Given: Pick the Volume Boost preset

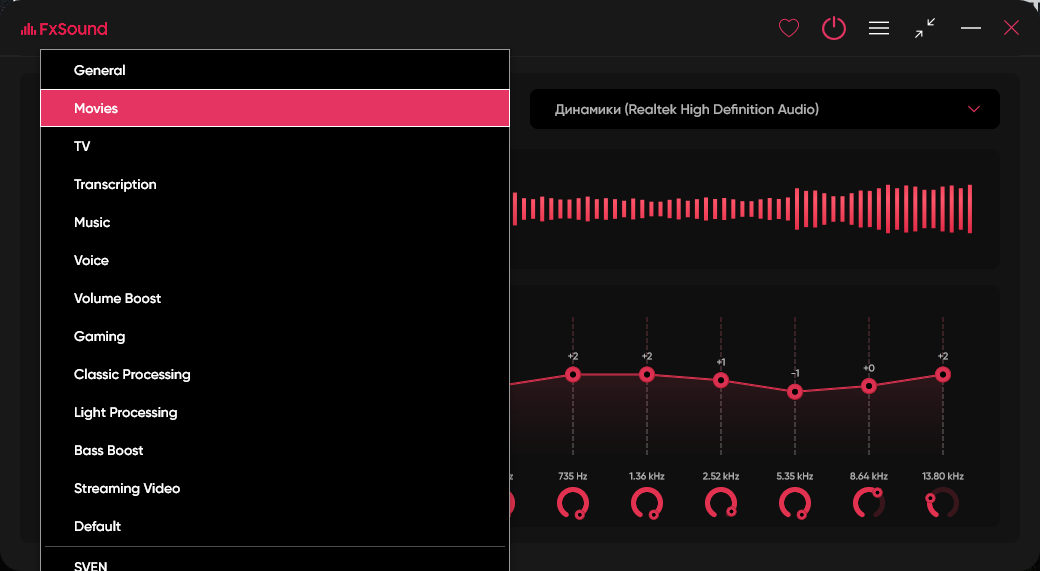Looking at the screenshot, I should coord(117,299).
